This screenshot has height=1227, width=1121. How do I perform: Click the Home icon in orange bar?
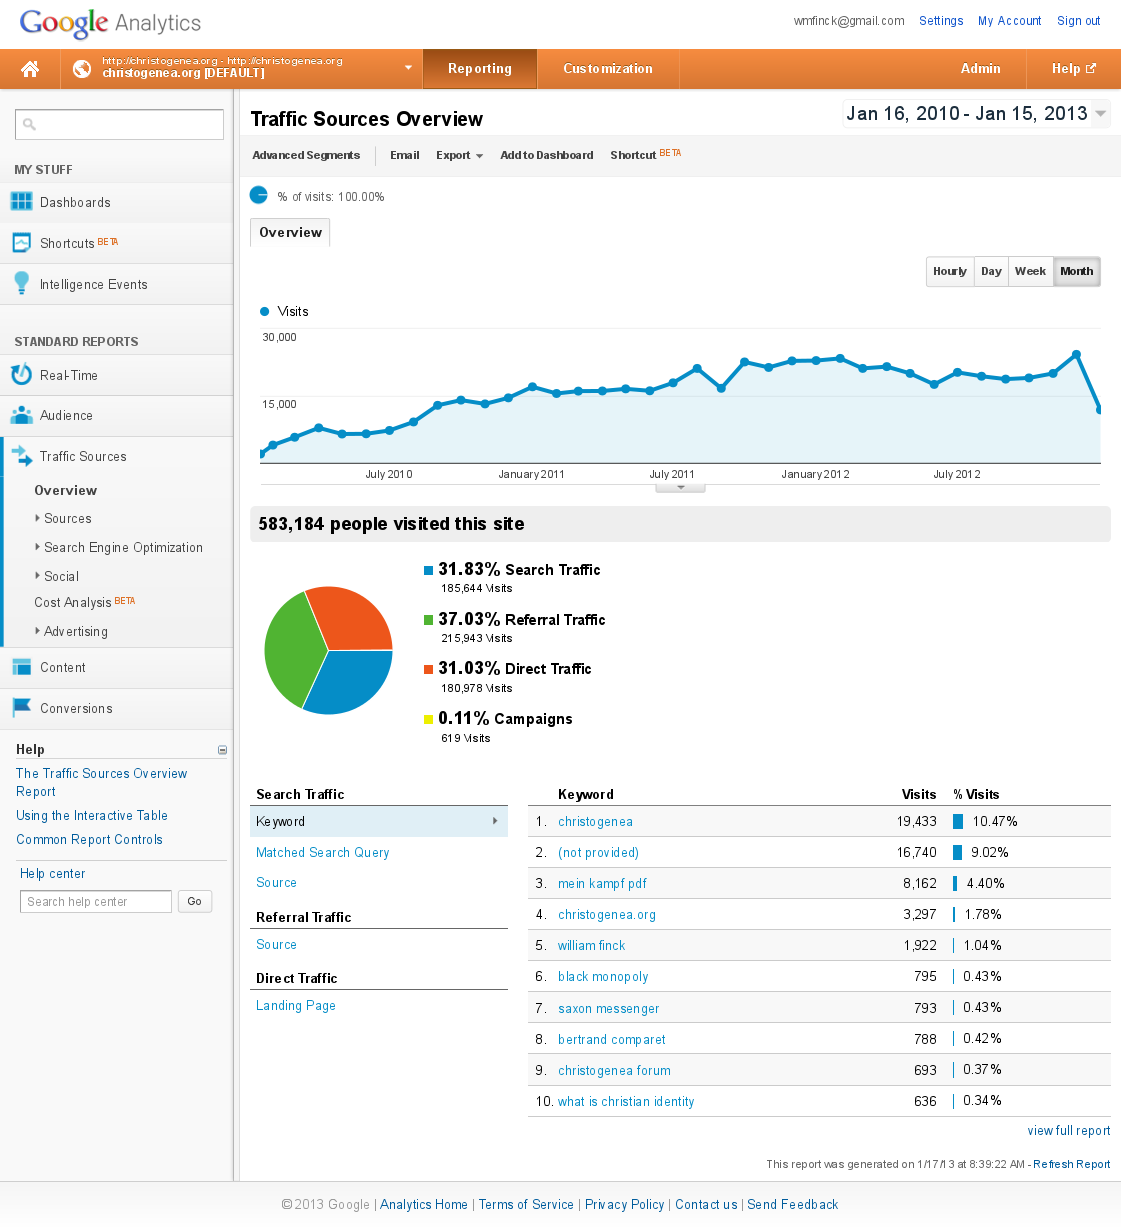pos(30,69)
